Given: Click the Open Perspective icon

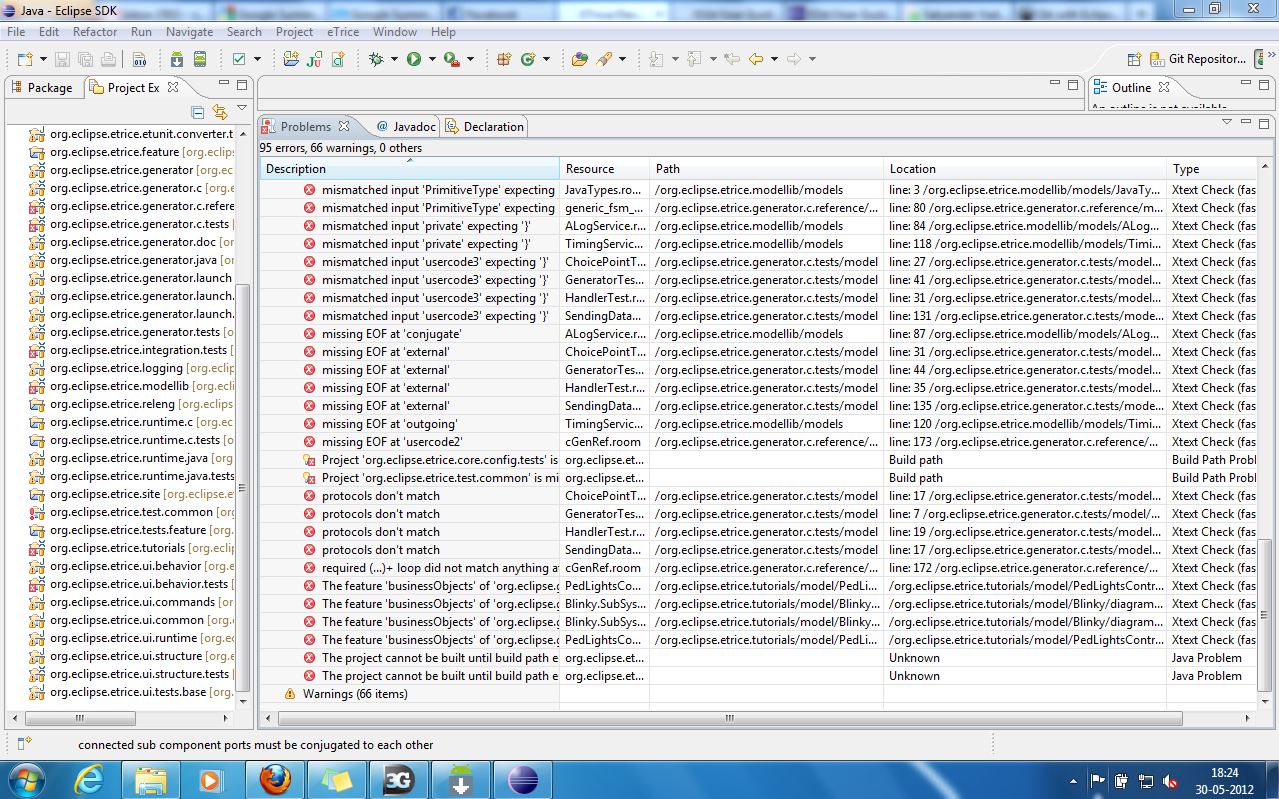Looking at the screenshot, I should [x=1134, y=59].
